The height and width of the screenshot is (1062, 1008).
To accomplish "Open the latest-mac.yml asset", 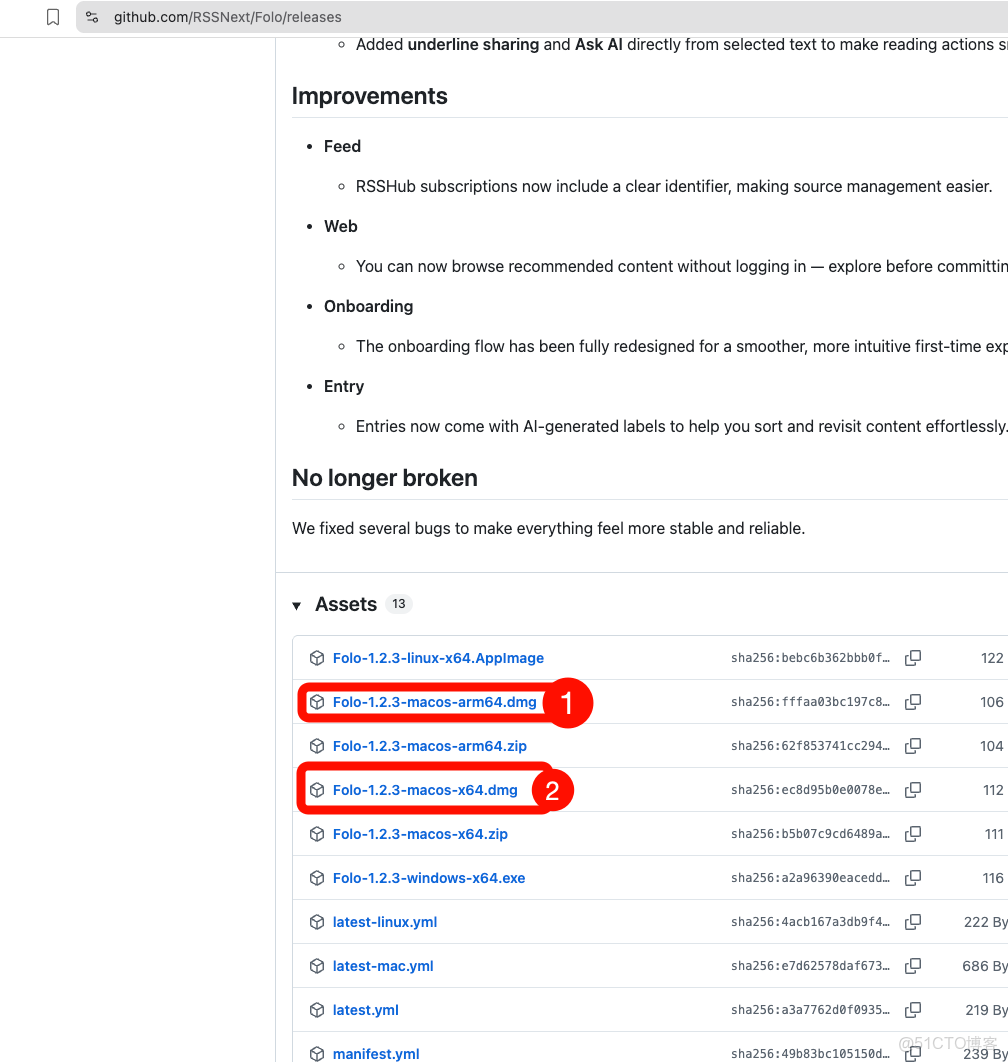I will pos(383,966).
